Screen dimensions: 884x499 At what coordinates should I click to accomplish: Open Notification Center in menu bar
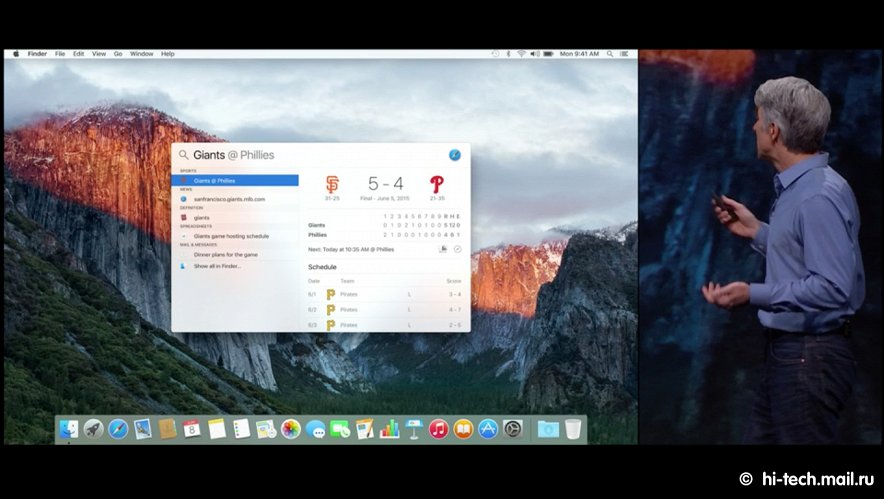(624, 54)
